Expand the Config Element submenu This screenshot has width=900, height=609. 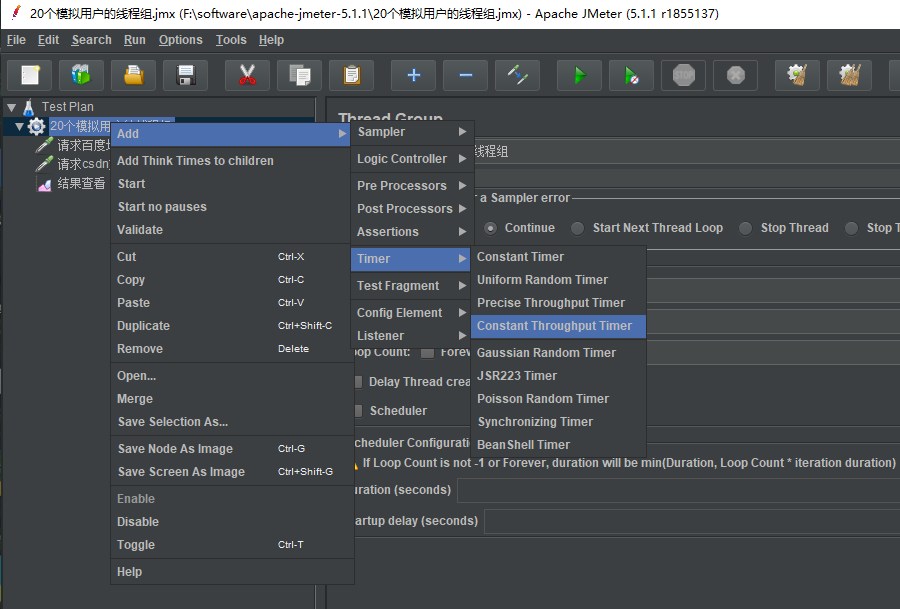point(412,313)
